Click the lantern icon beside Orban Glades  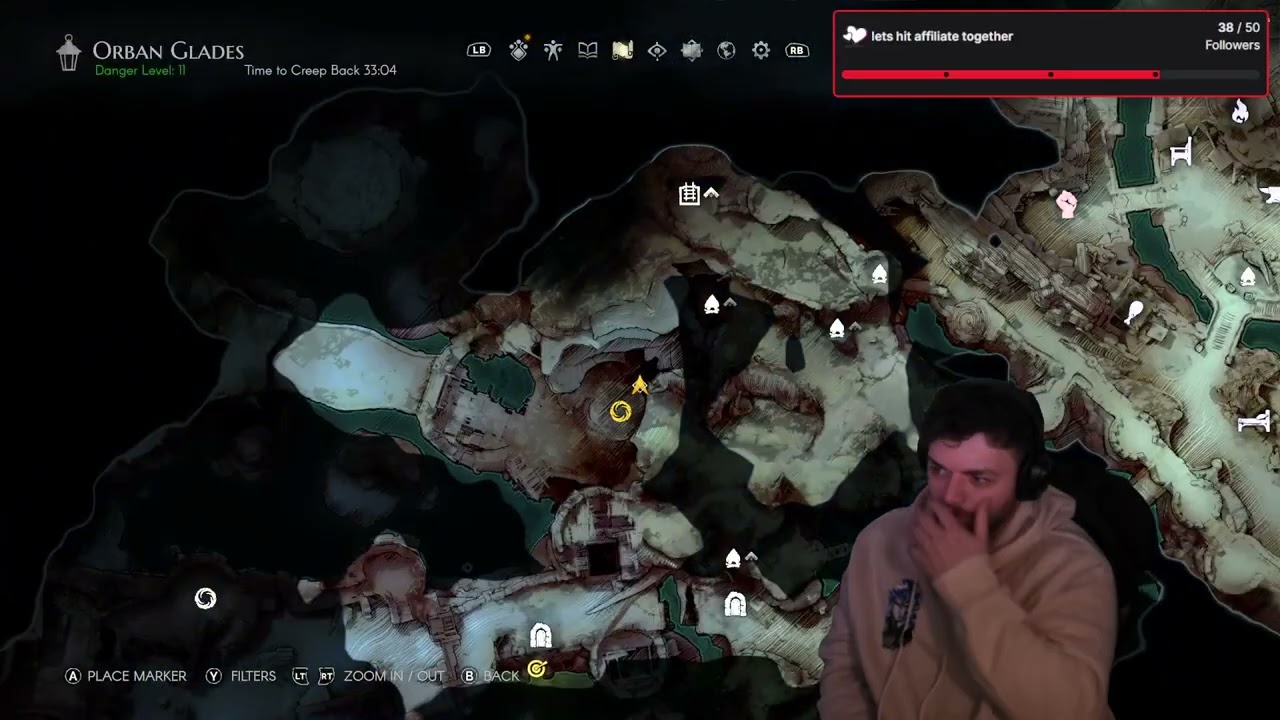[x=68, y=53]
